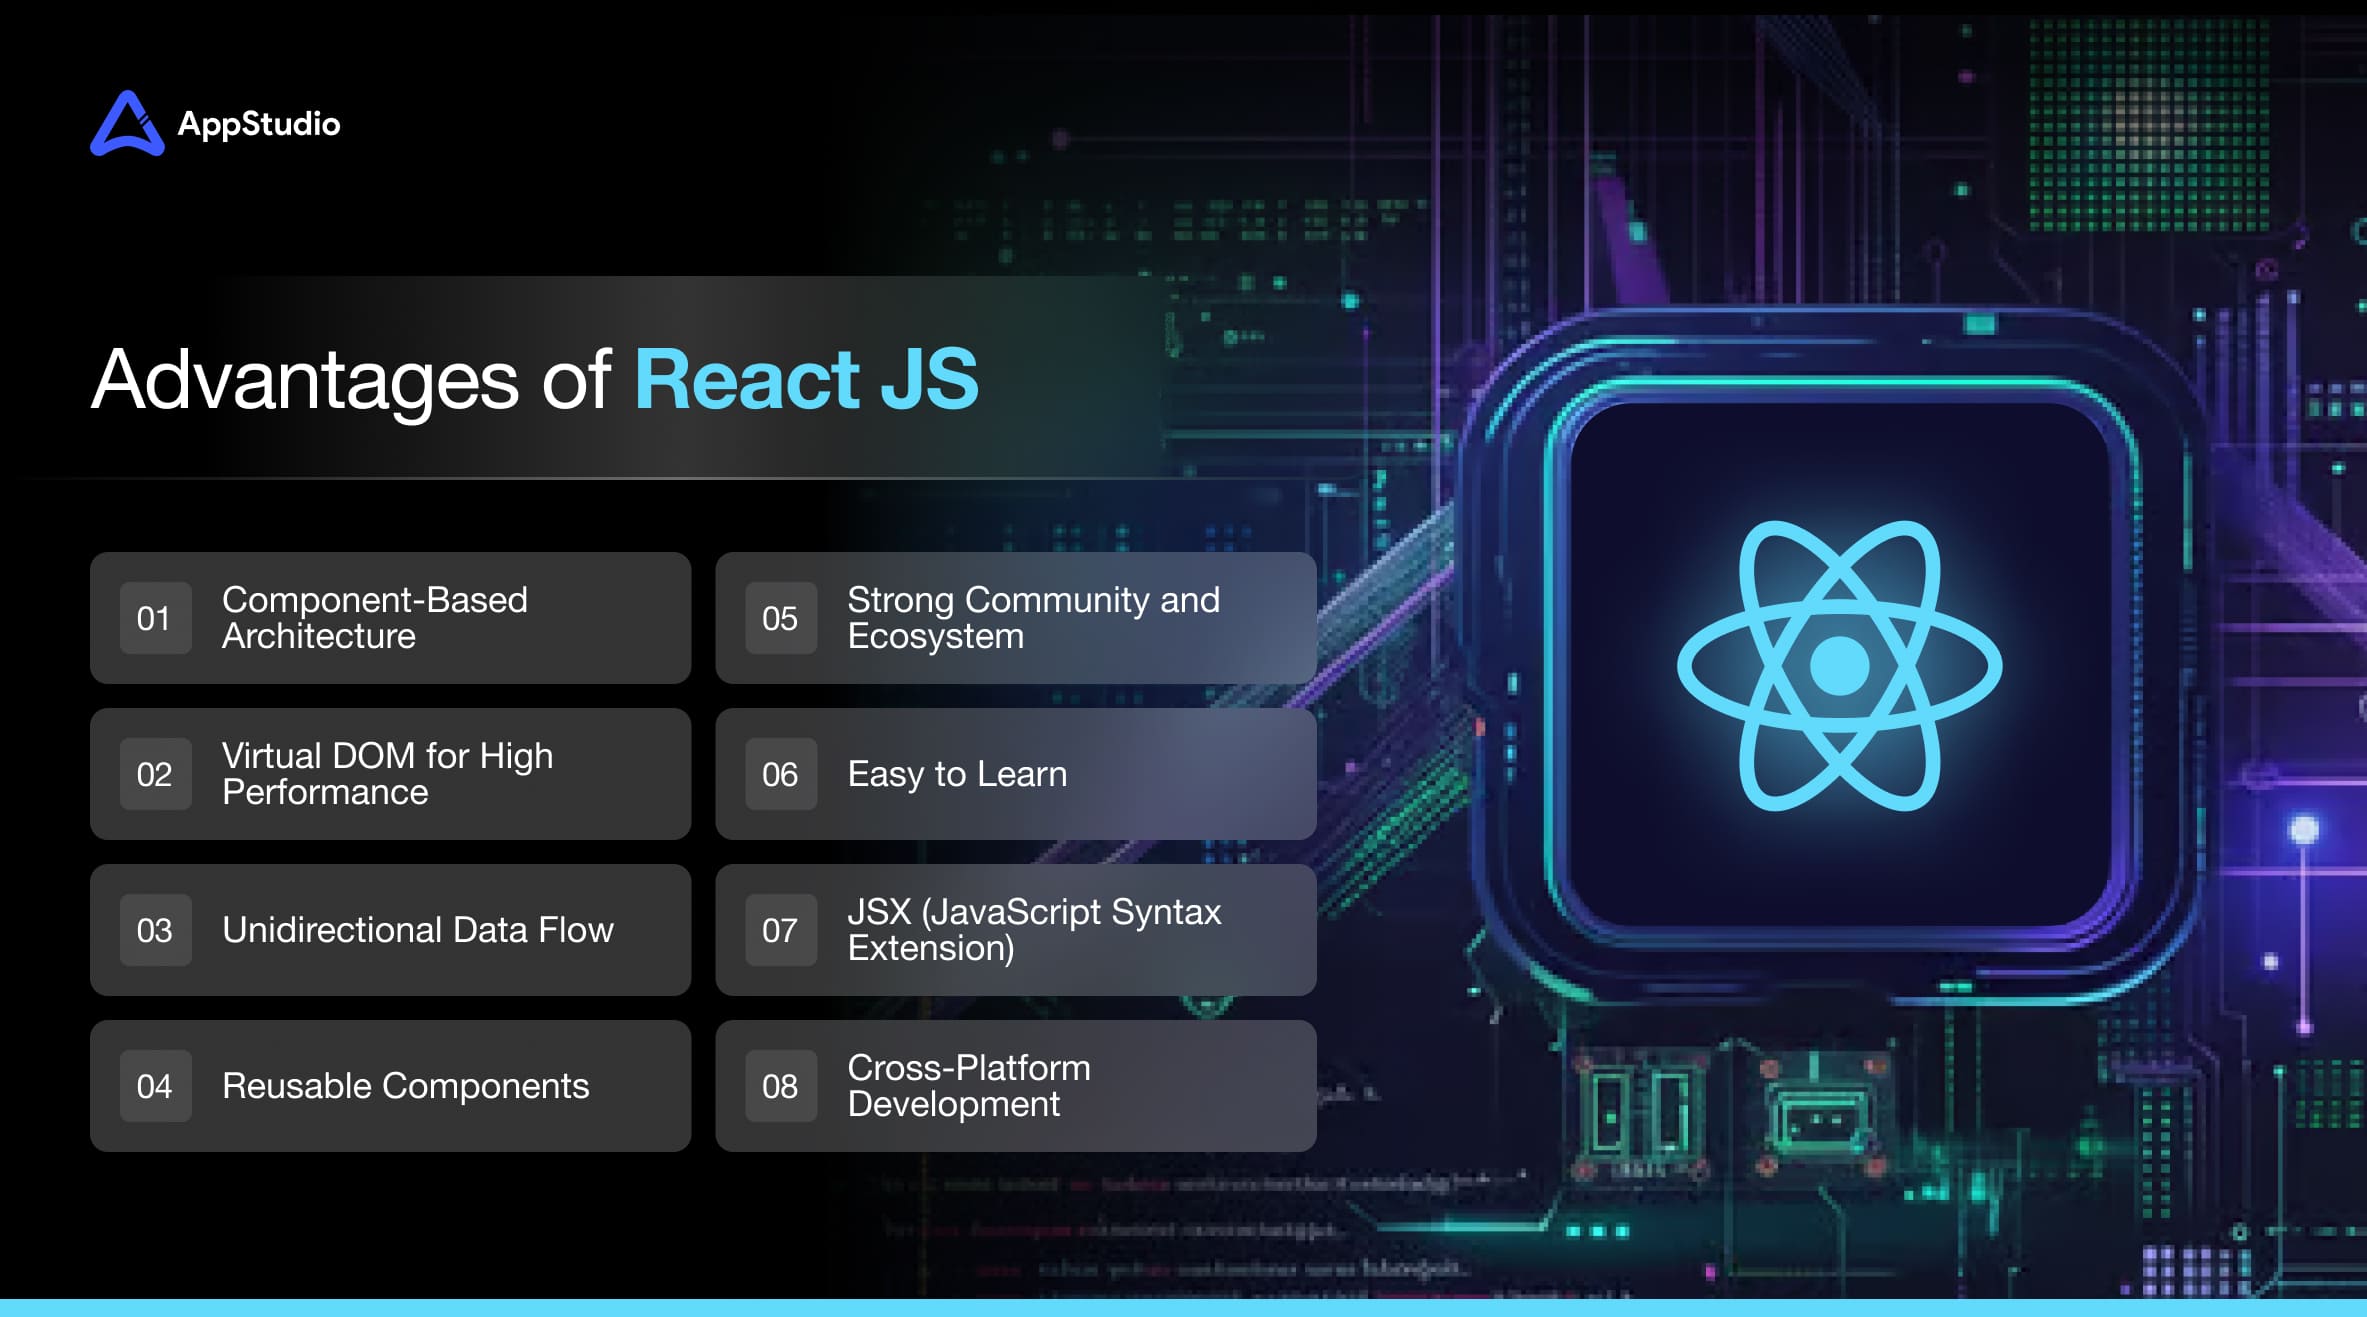Select the "Cross-Platform Development" text

969,1086
